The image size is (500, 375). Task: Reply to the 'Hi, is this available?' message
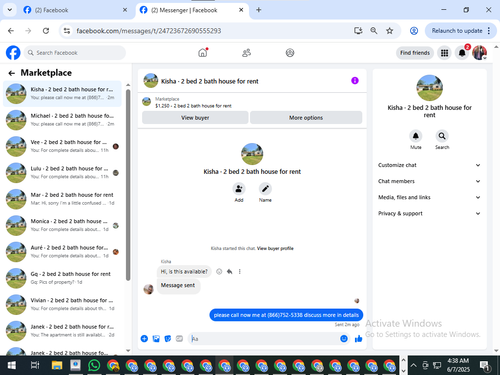tap(229, 272)
